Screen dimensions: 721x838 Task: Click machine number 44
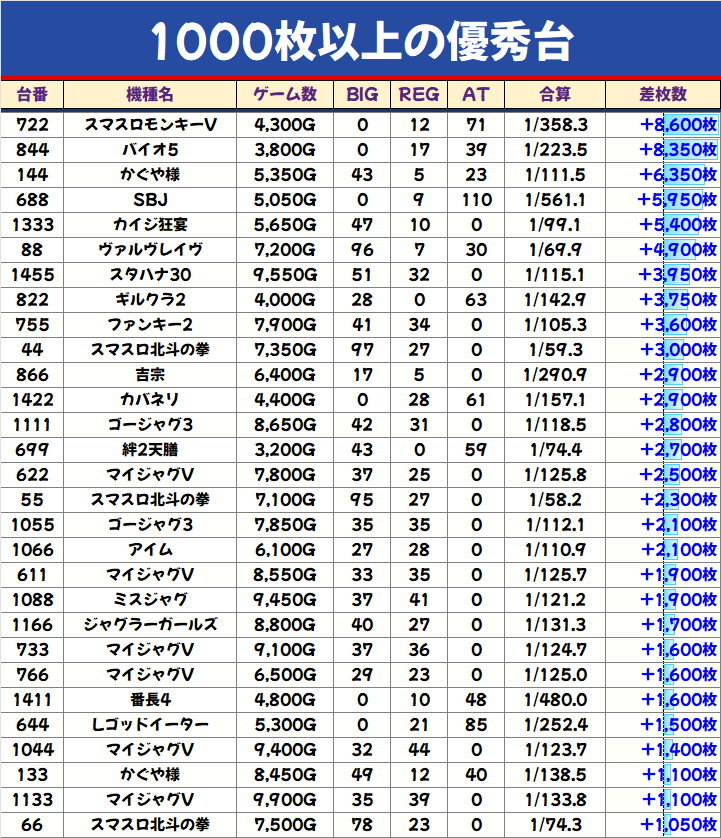32,350
